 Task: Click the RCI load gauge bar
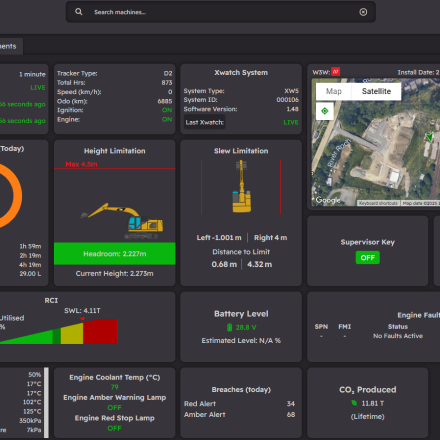58,331
